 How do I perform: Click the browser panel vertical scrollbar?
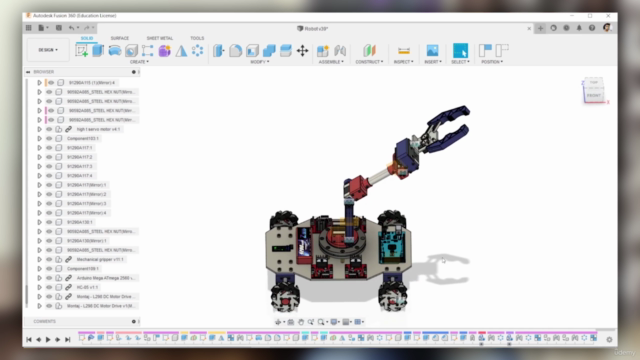pyautogui.click(x=27, y=296)
